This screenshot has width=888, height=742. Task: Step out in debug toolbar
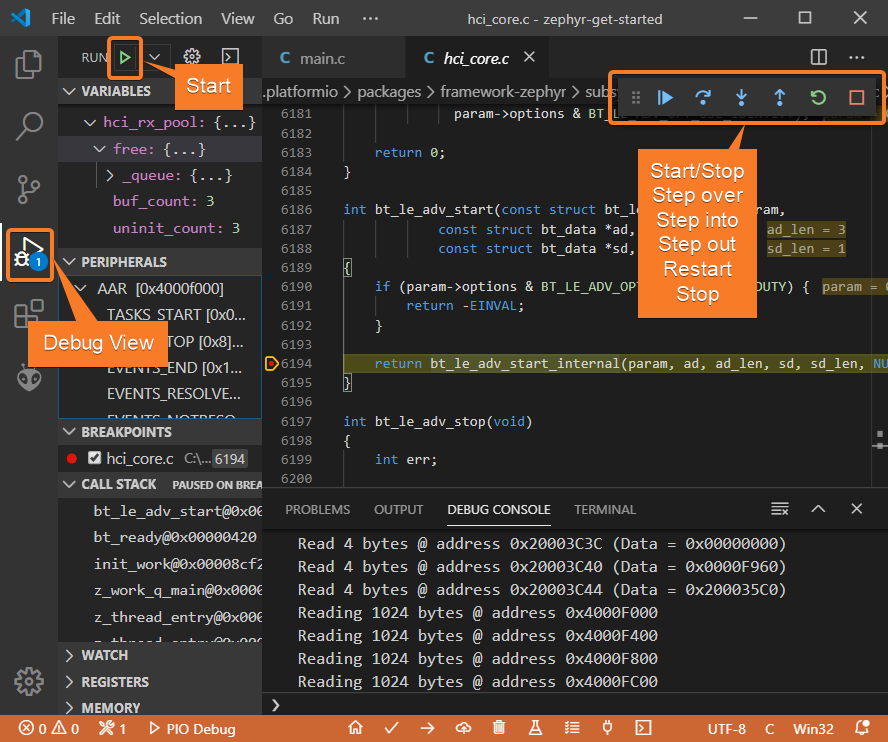[x=780, y=97]
